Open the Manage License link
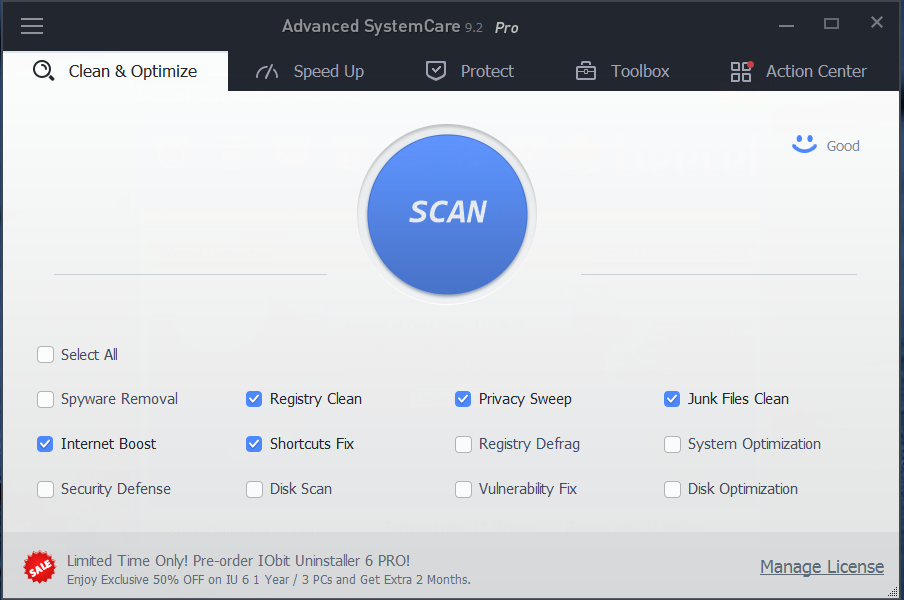The width and height of the screenshot is (904, 600). coord(822,567)
